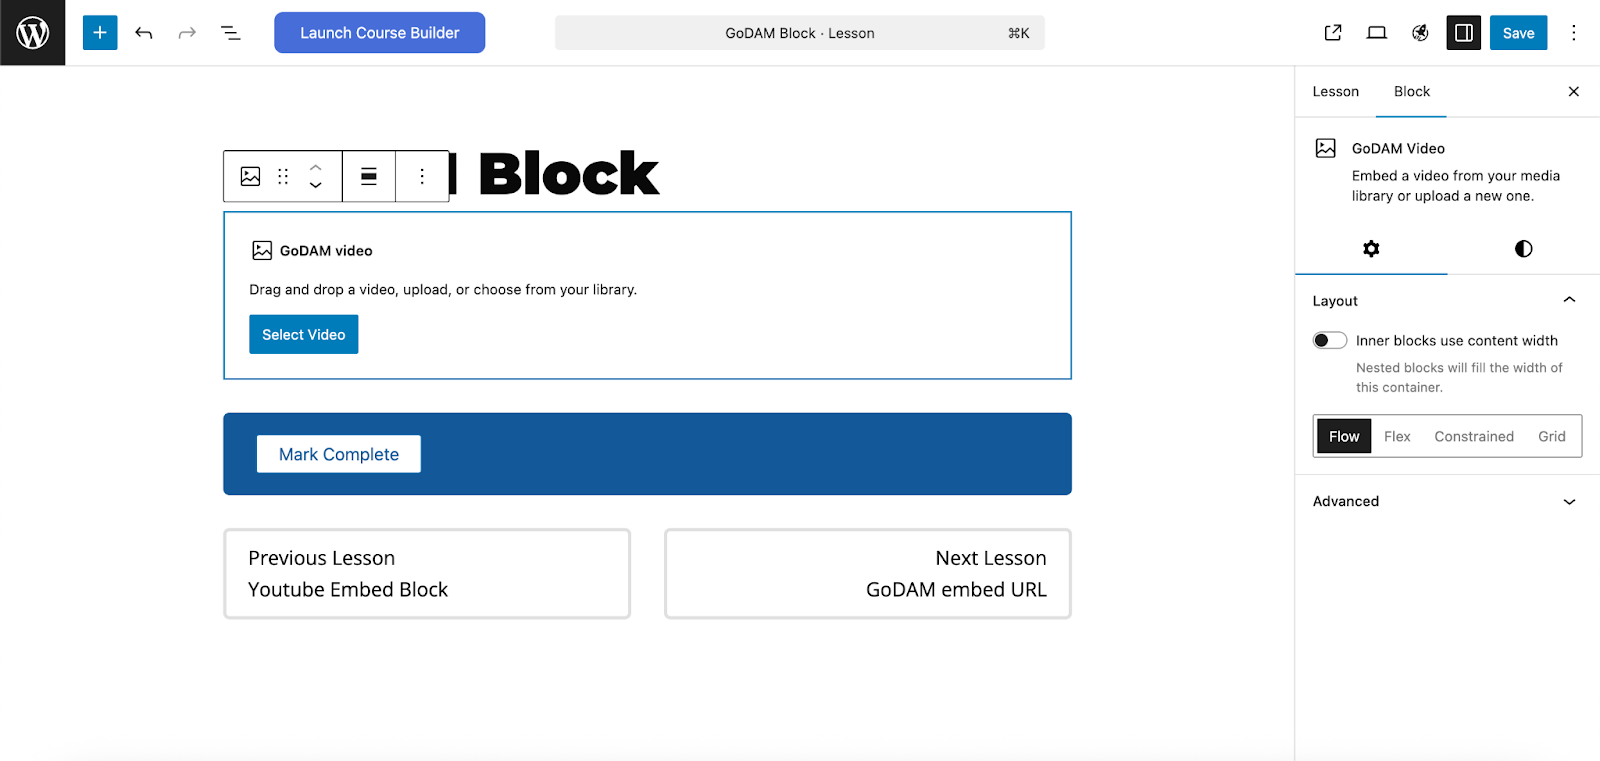Select the Flex layout option
Image resolution: width=1600 pixels, height=761 pixels.
tap(1397, 436)
